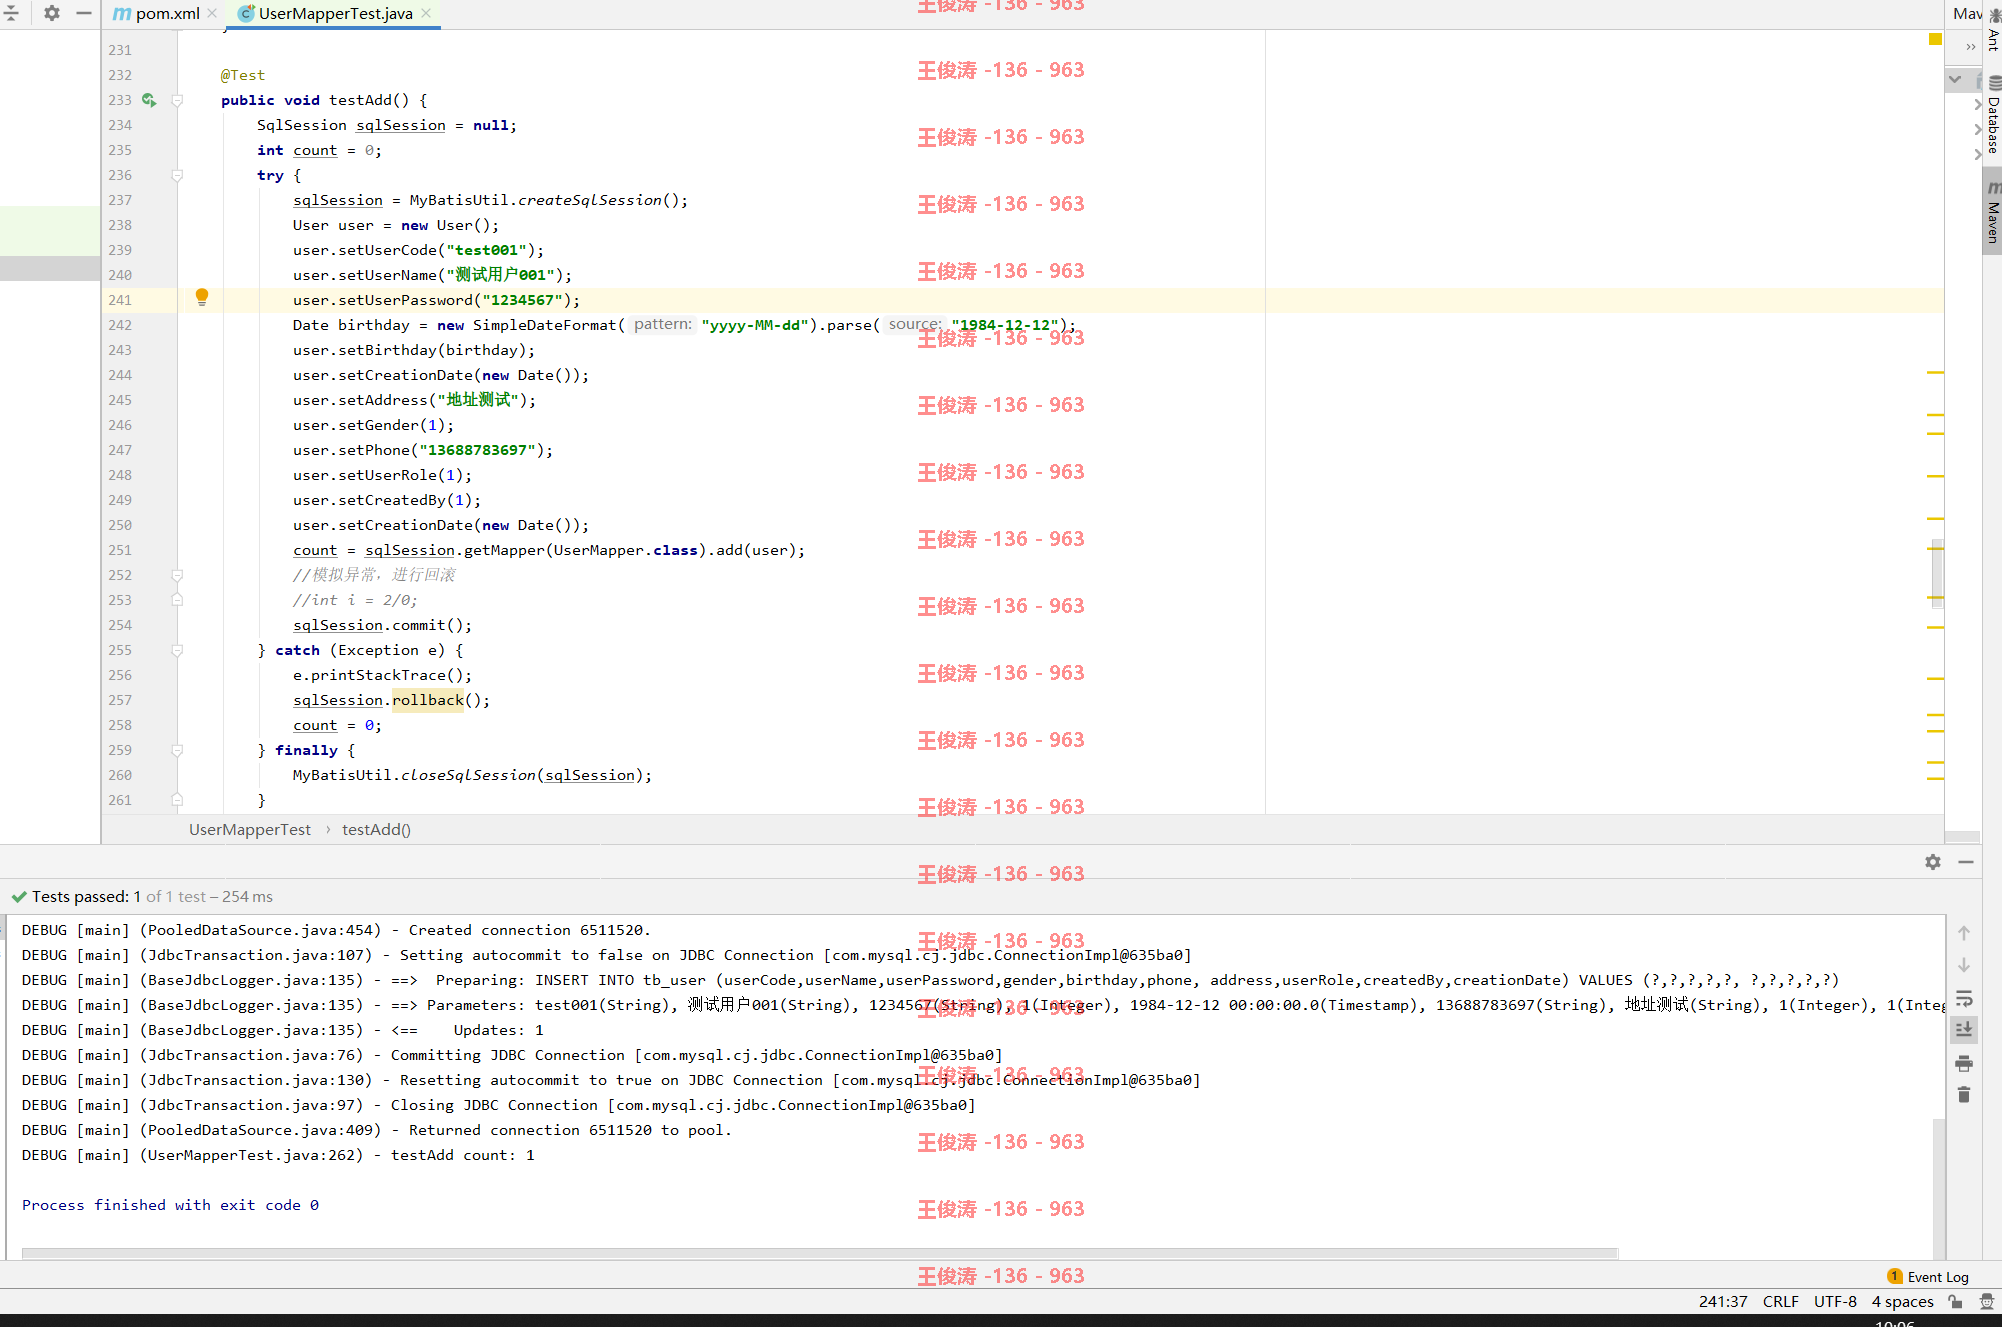Click the highlighted rollback method call

(428, 700)
